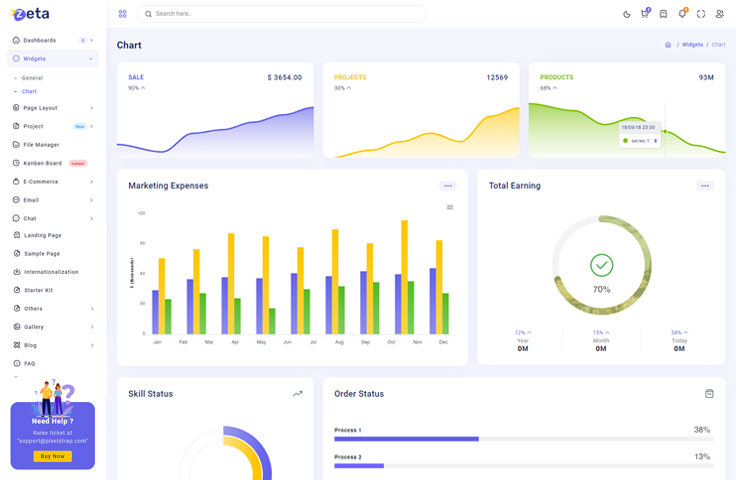736x480 pixels.
Task: Go to Widgets breadcrumb link
Action: (x=692, y=45)
